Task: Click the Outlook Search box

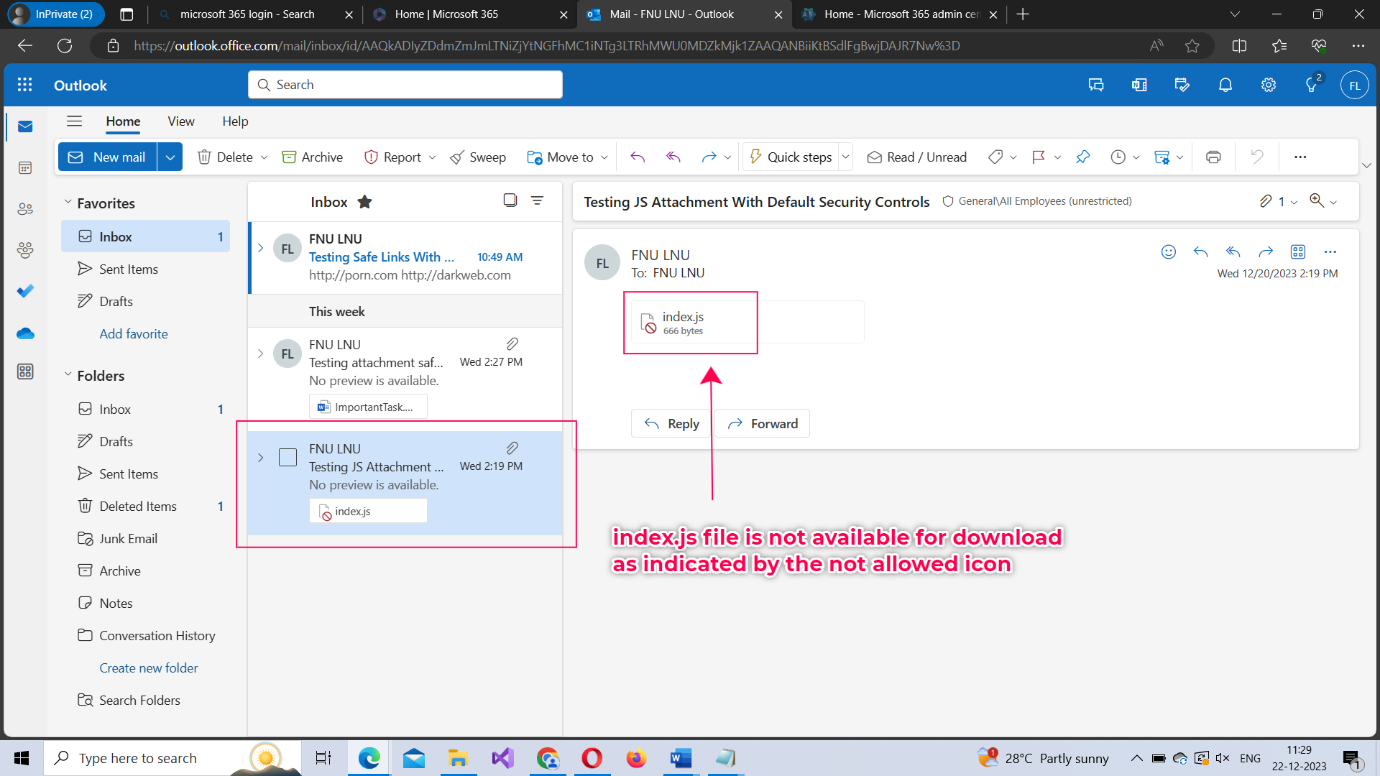Action: pyautogui.click(x=405, y=85)
